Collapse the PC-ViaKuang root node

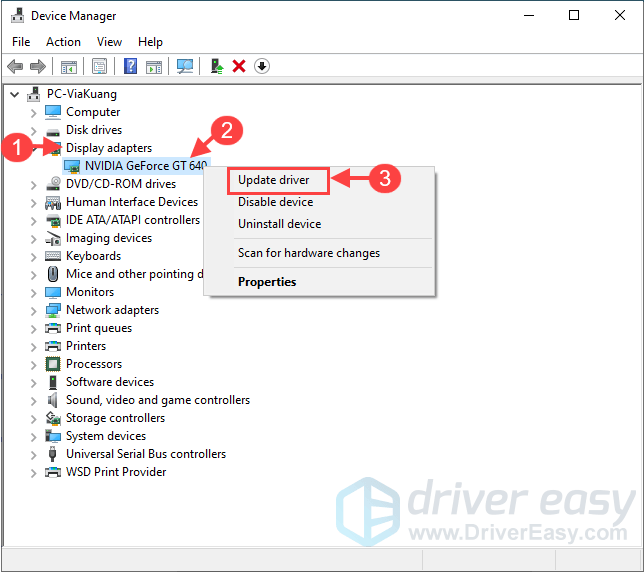(x=15, y=95)
